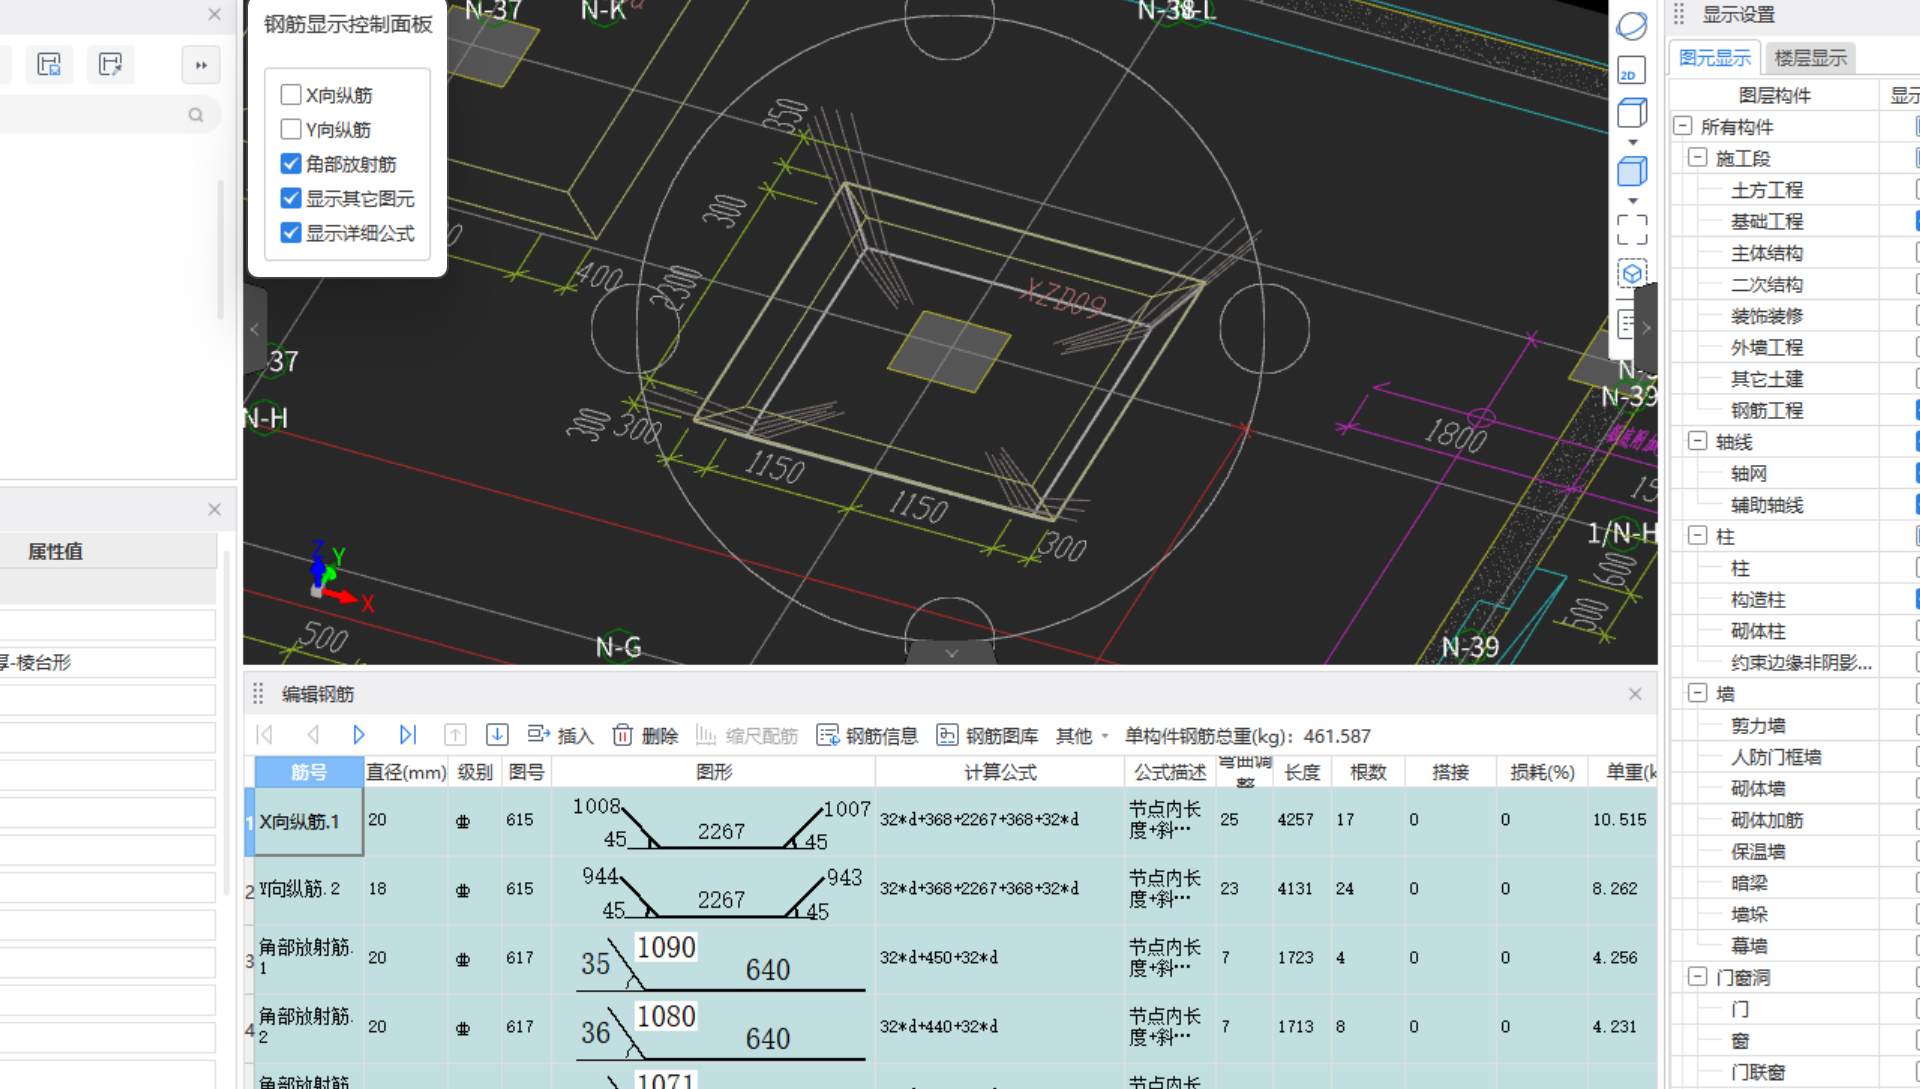This screenshot has width=1920, height=1089.
Task: Open 钢筋图库 library
Action: (x=987, y=736)
